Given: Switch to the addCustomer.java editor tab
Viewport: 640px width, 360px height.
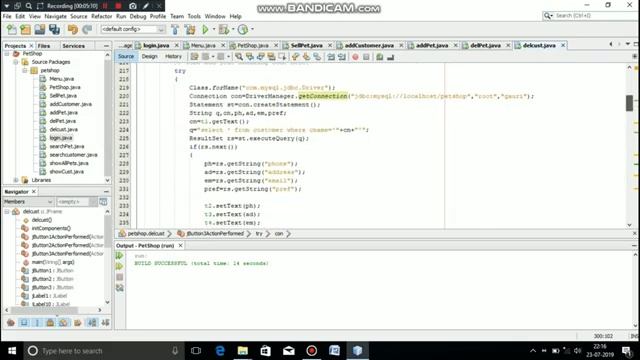Looking at the screenshot, I should tap(369, 45).
